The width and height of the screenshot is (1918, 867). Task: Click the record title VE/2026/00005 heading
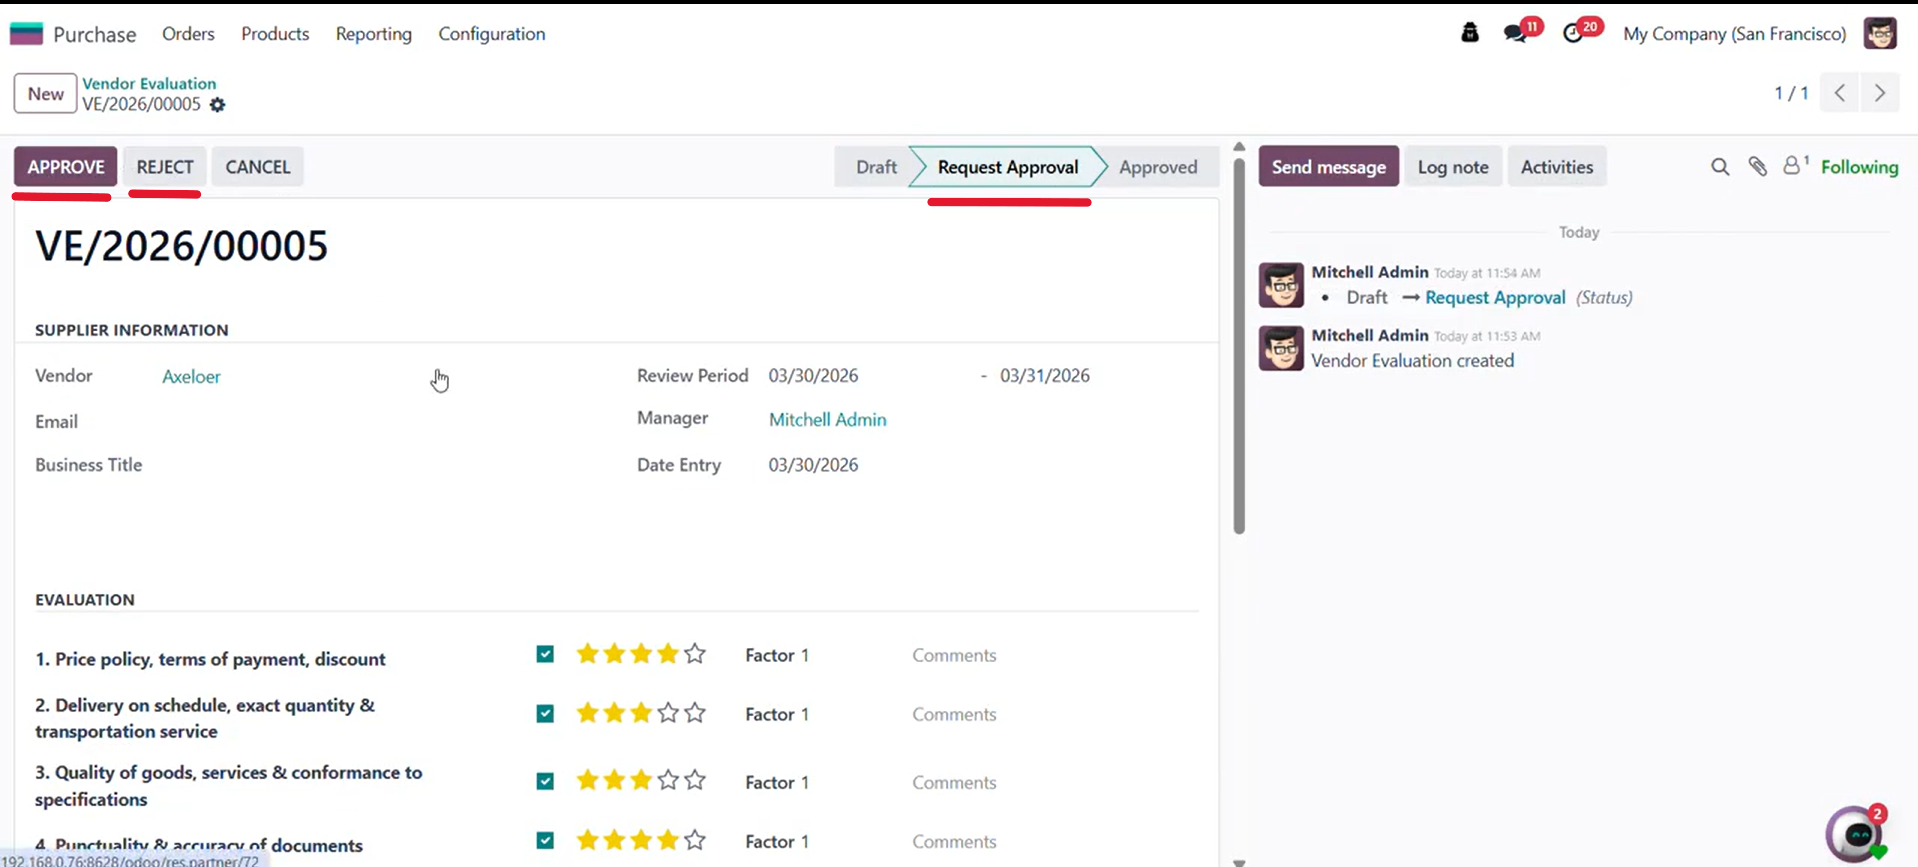coord(181,246)
